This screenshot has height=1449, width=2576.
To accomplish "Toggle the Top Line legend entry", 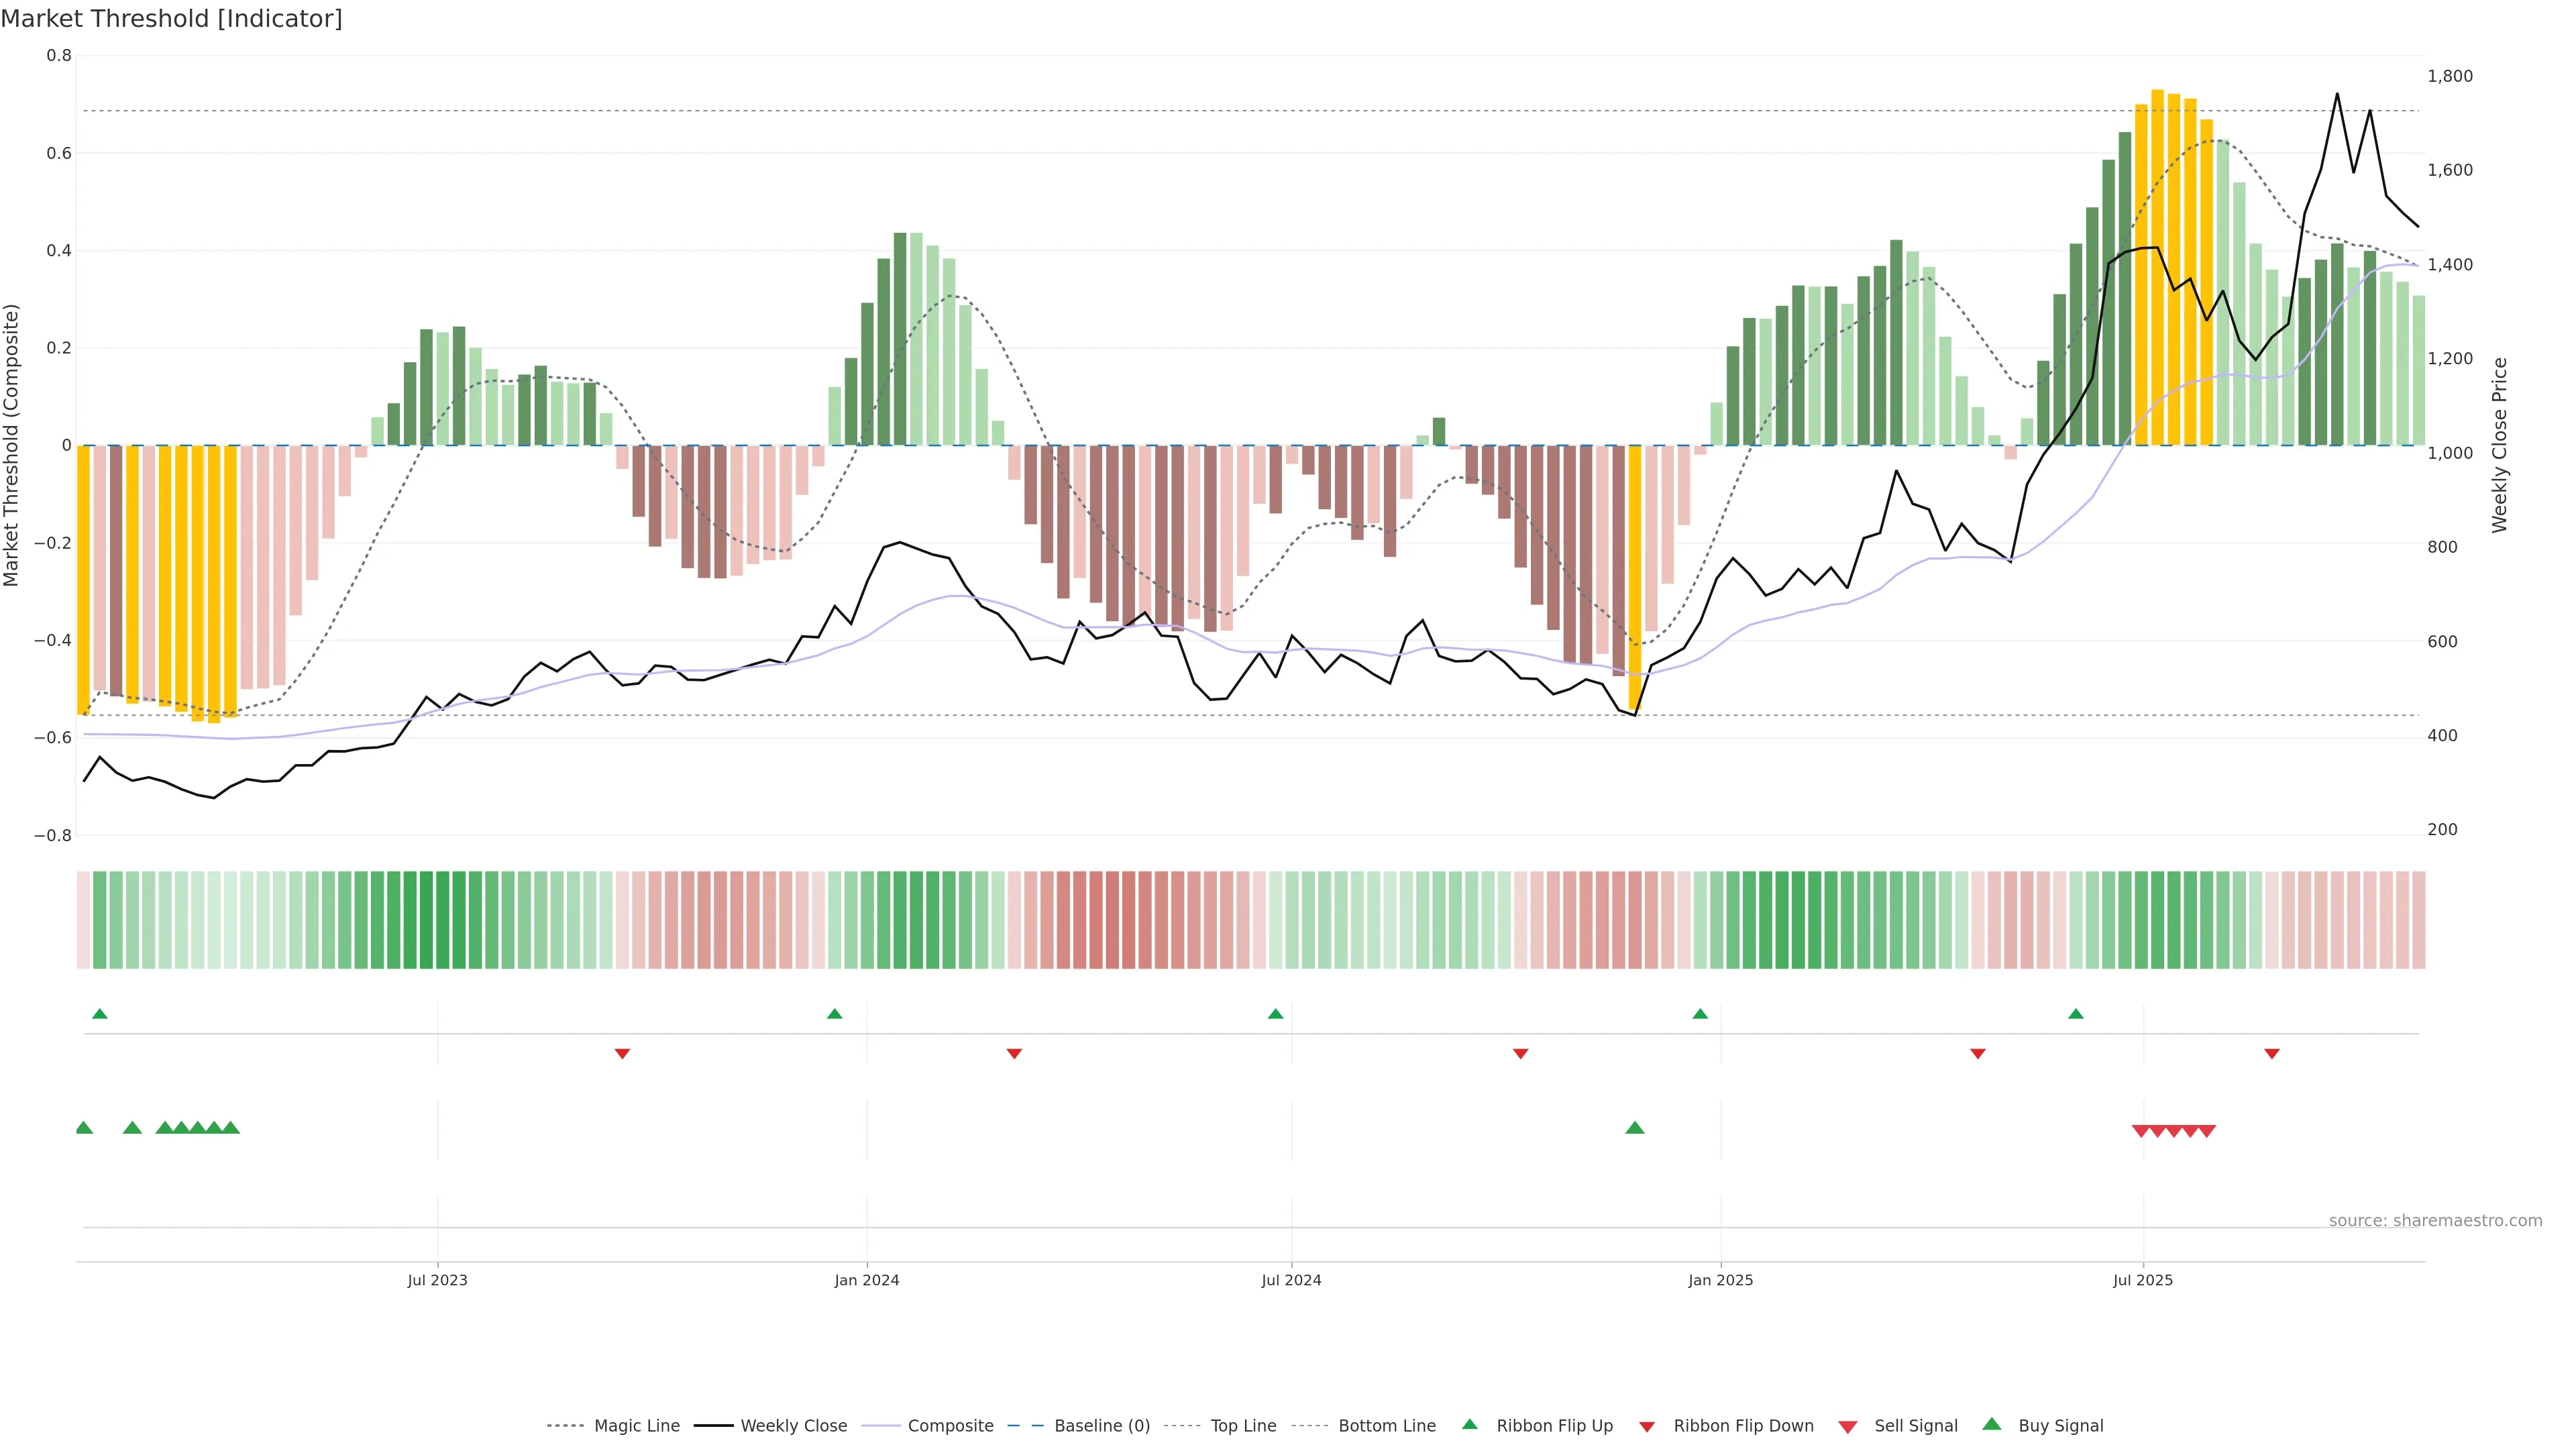I will pos(1243,1426).
